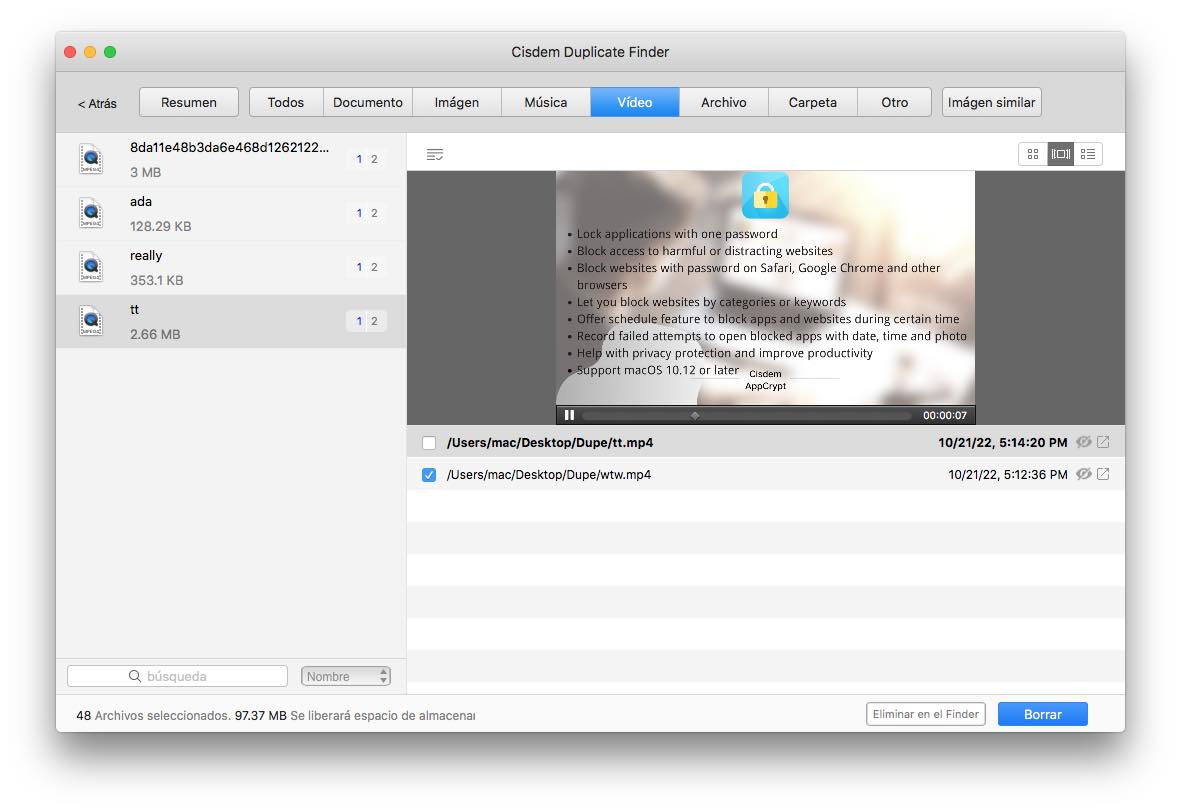Open wtw.mp4 in Finder via arrow icon
The width and height of the screenshot is (1181, 812).
tap(1103, 474)
